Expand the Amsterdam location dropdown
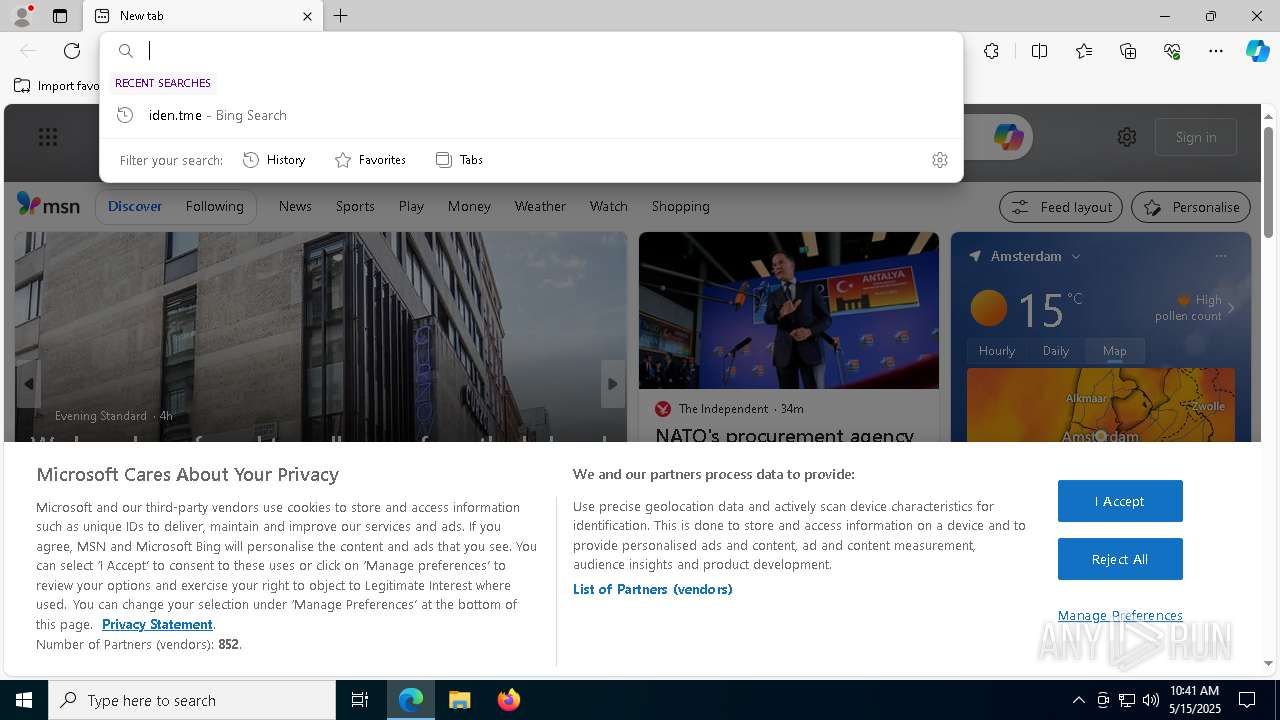1280x720 pixels. coord(1076,257)
